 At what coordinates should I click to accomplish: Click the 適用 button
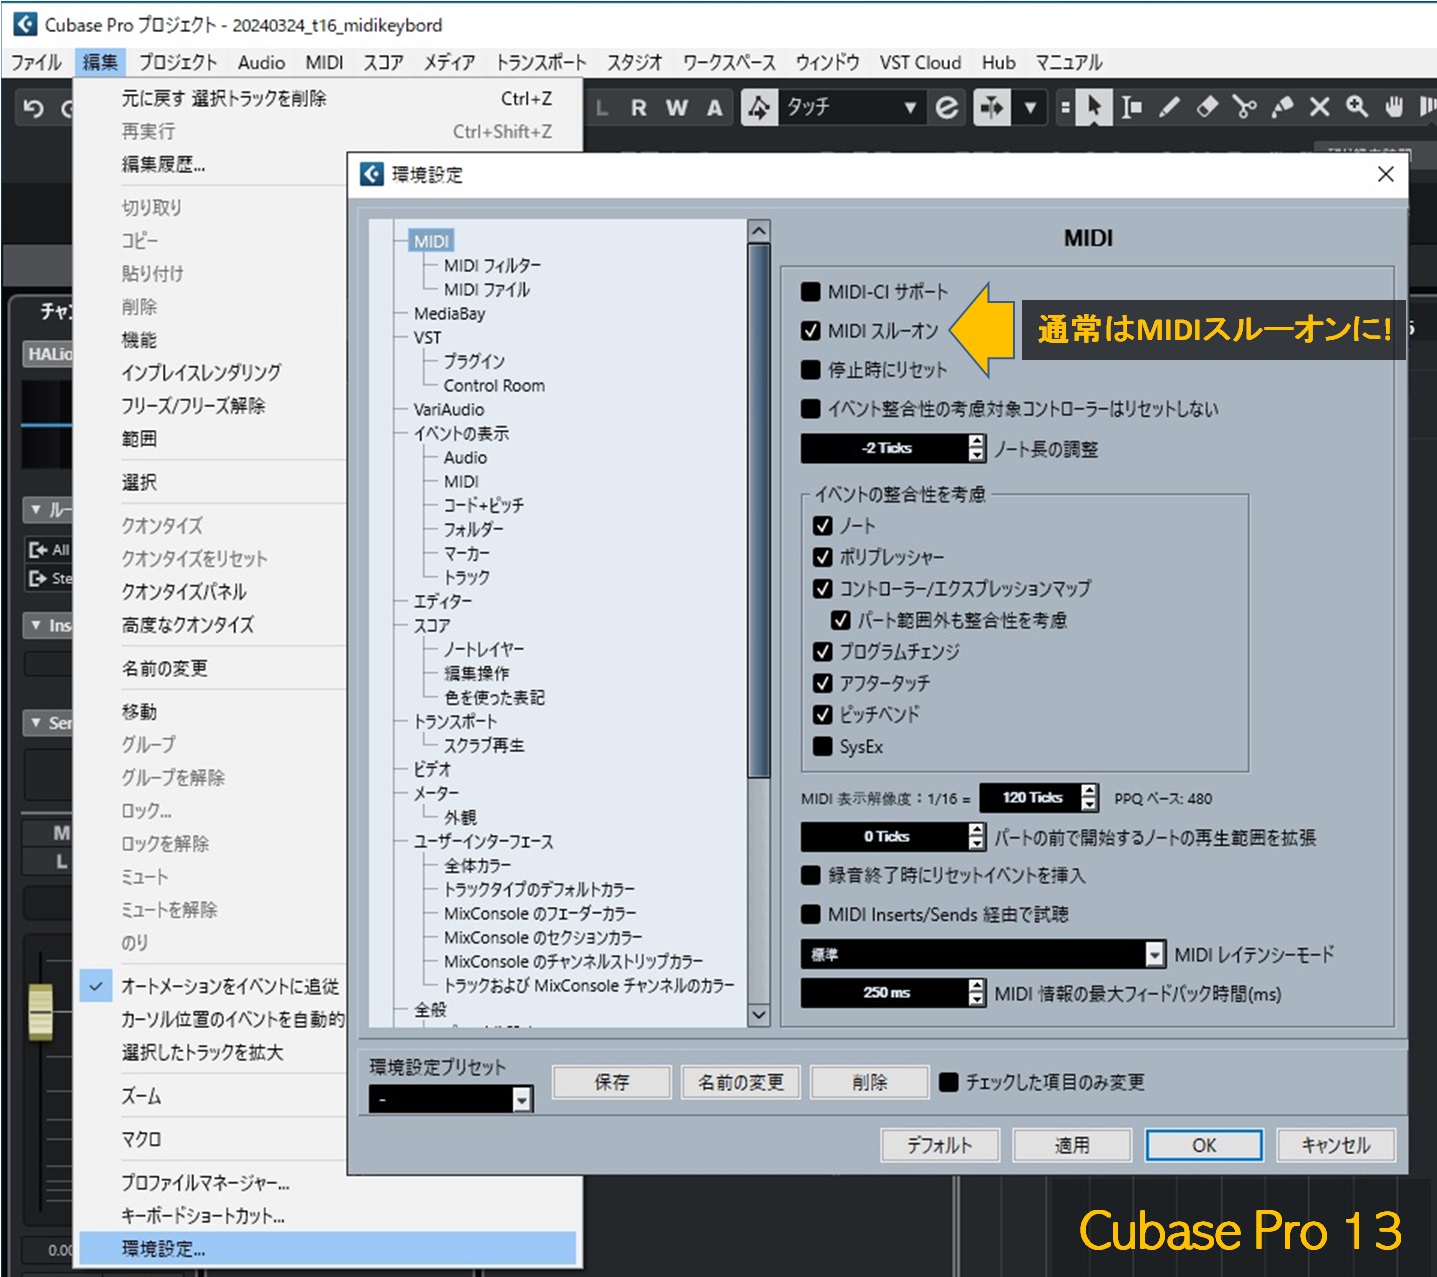(x=1072, y=1145)
